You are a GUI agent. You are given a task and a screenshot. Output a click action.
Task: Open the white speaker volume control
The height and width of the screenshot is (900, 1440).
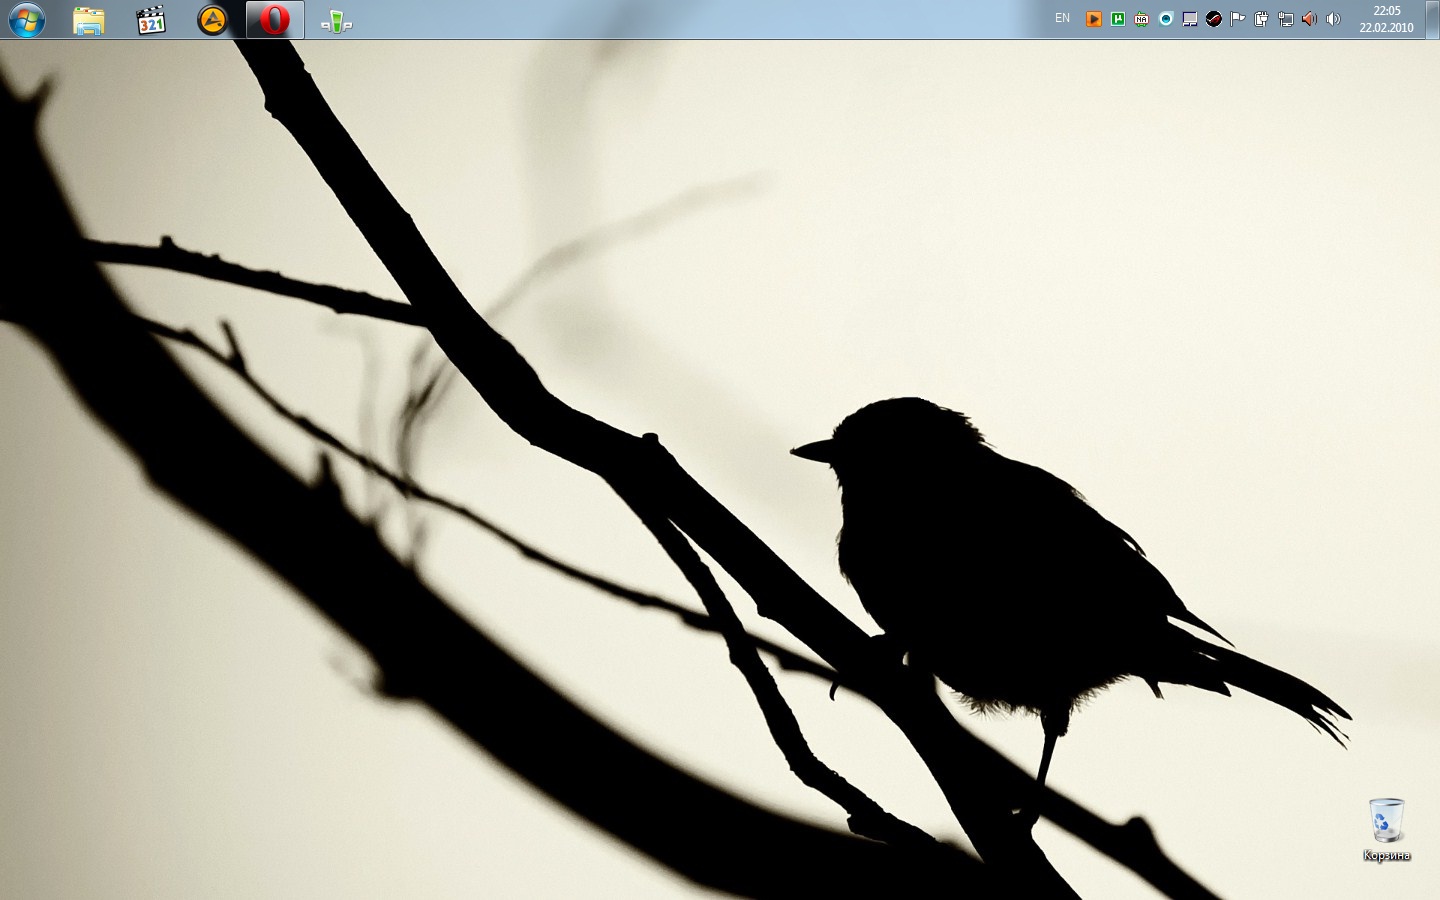coord(1333,19)
